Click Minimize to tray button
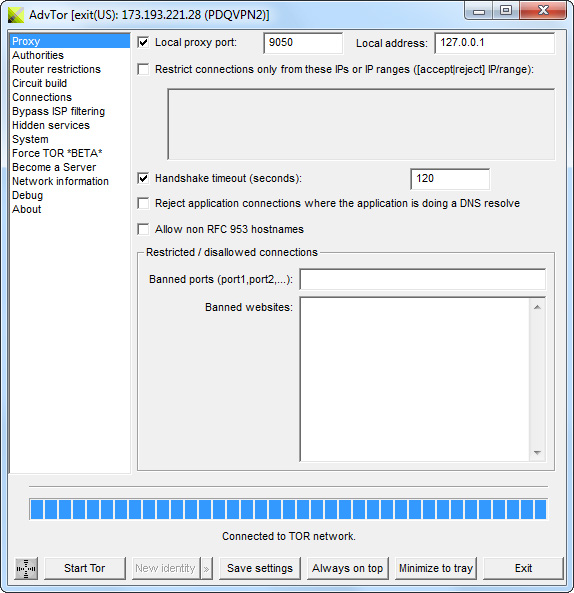The height and width of the screenshot is (593, 574). pos(436,568)
